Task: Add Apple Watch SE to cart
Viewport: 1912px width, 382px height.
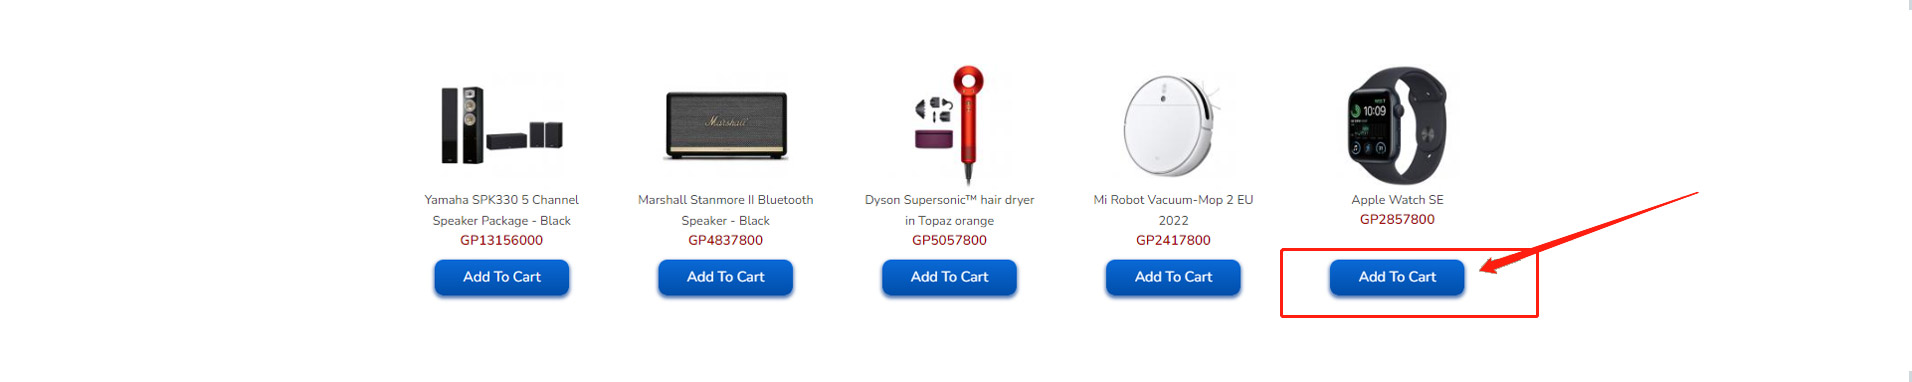Action: [x=1397, y=277]
